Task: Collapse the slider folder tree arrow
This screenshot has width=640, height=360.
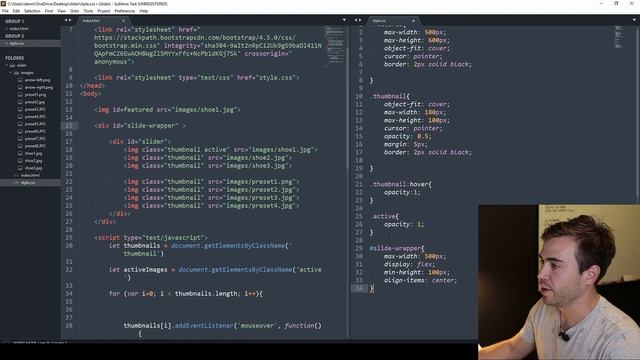Action: [x=7, y=65]
